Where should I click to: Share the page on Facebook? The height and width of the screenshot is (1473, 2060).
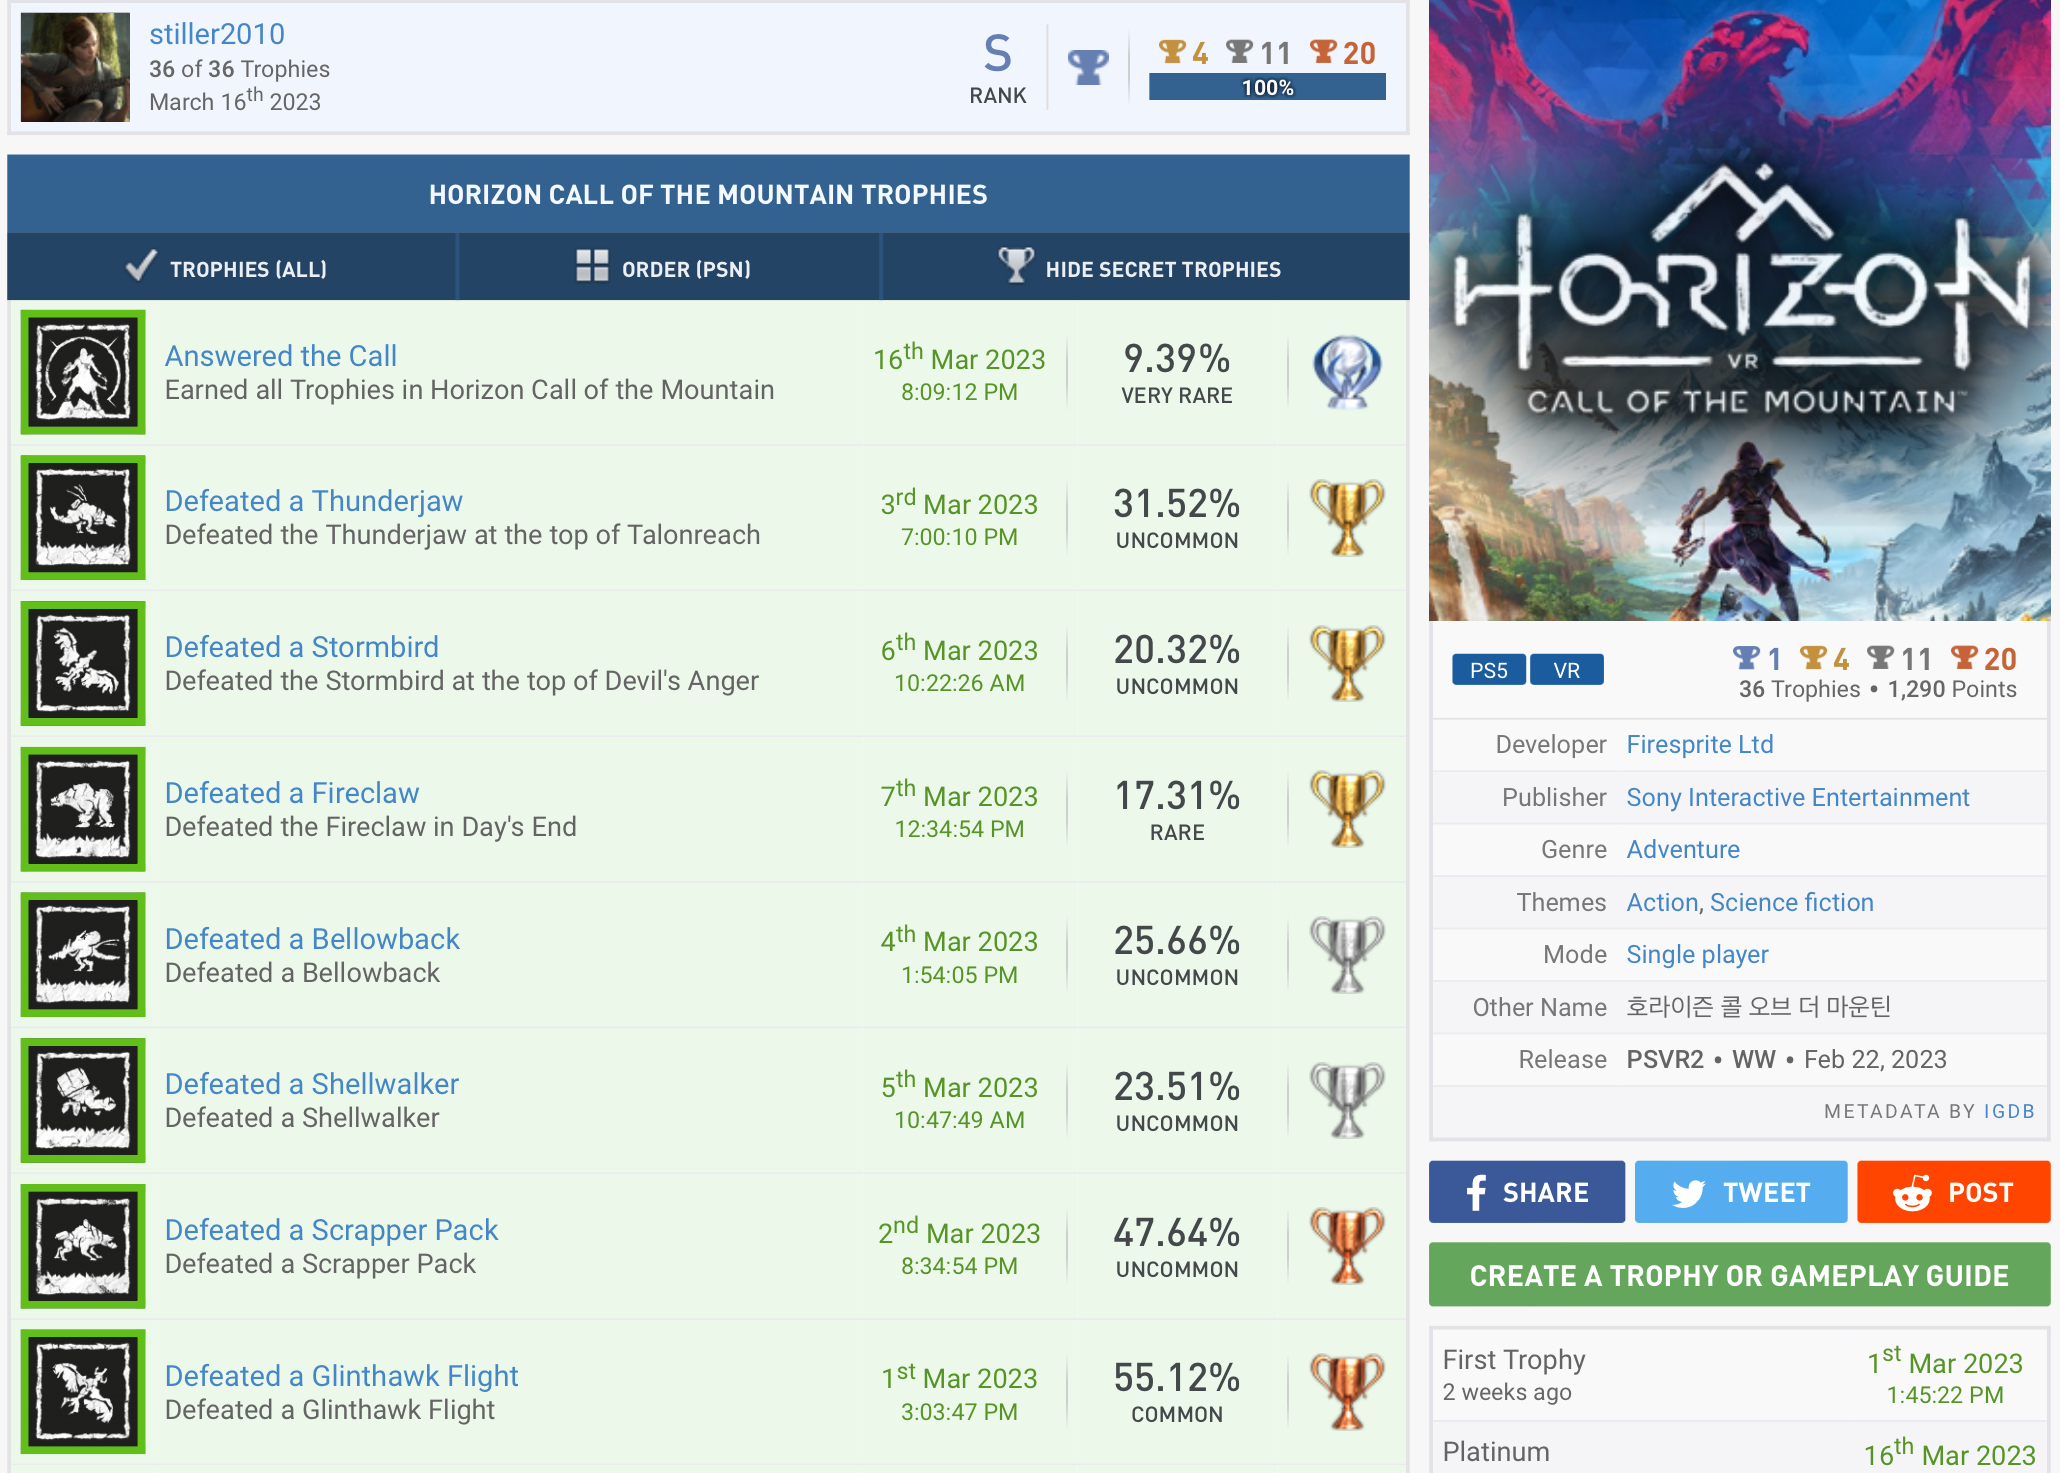(x=1527, y=1192)
